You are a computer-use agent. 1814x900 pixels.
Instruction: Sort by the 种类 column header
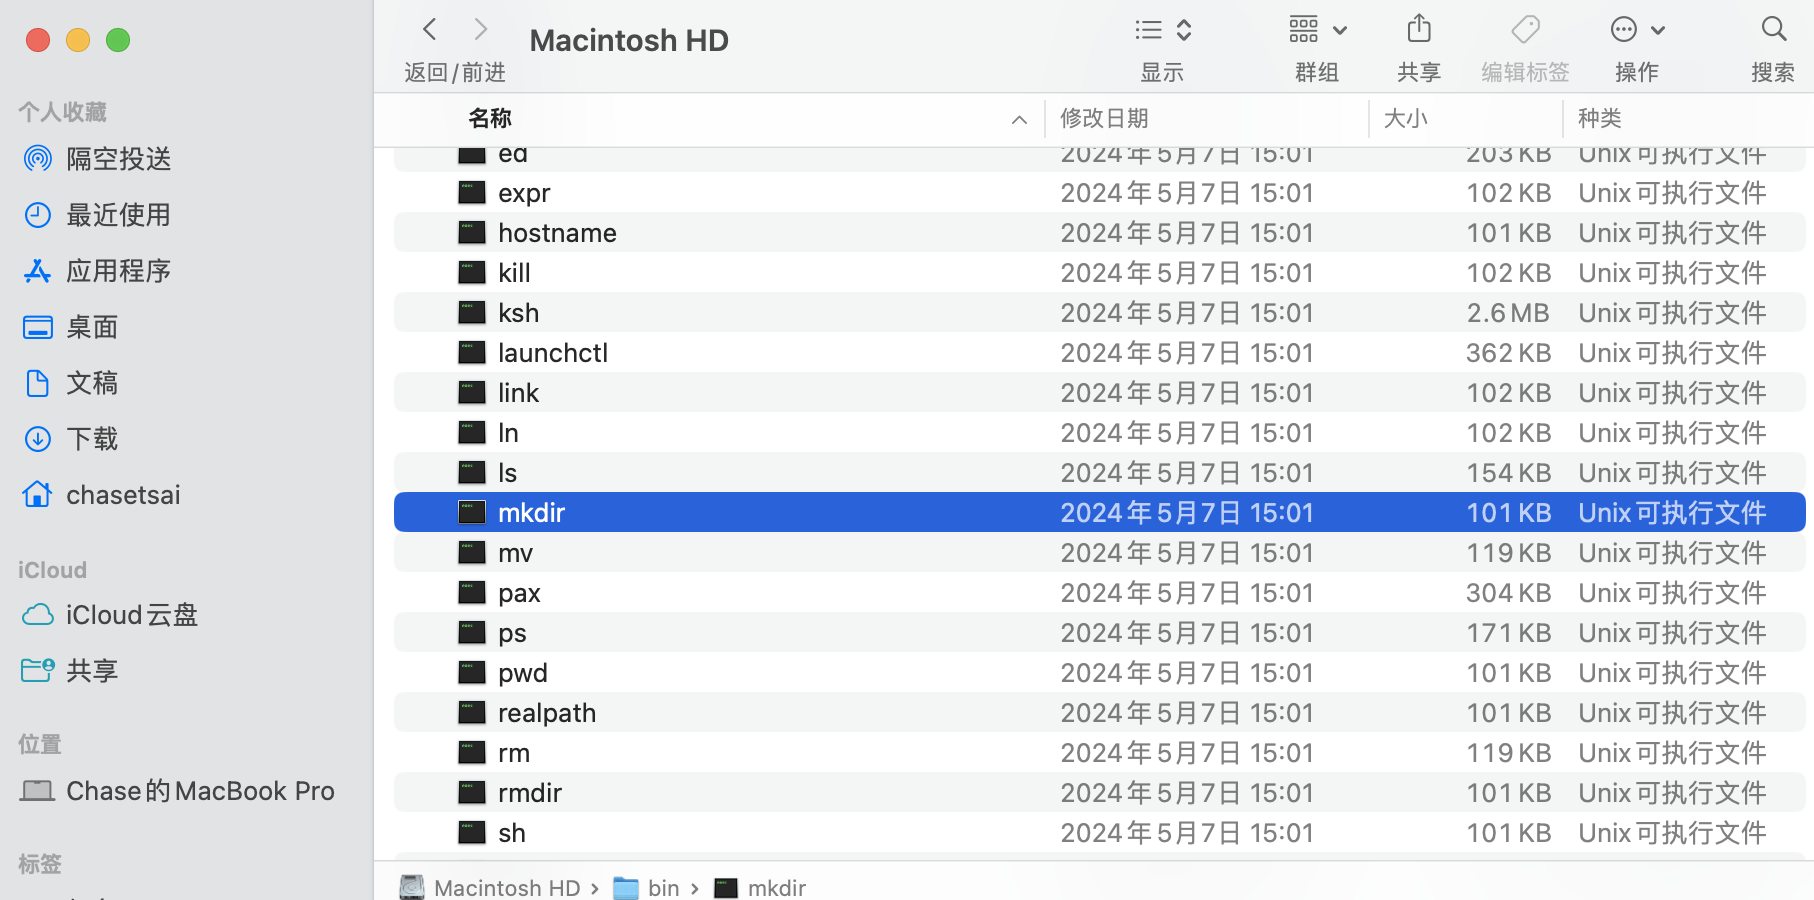tap(1600, 118)
